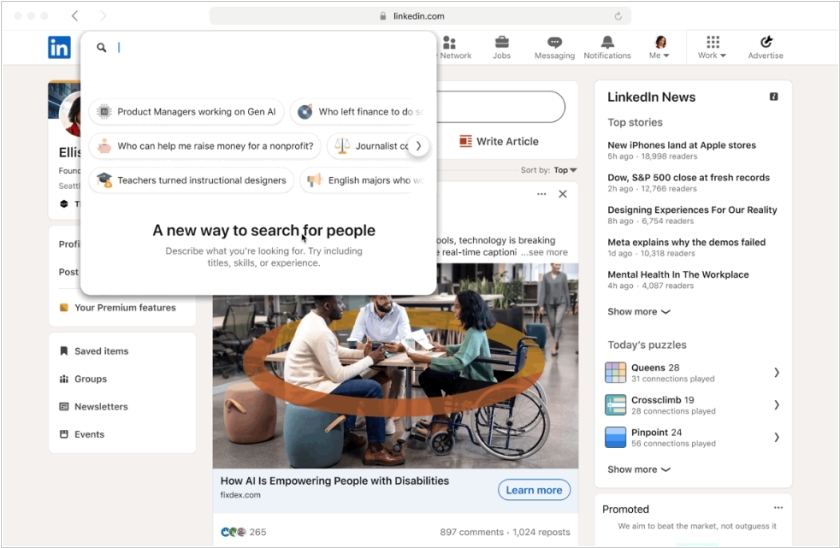Reload page using browser refresh icon
Screen dimensions: 840x548
click(x=618, y=16)
